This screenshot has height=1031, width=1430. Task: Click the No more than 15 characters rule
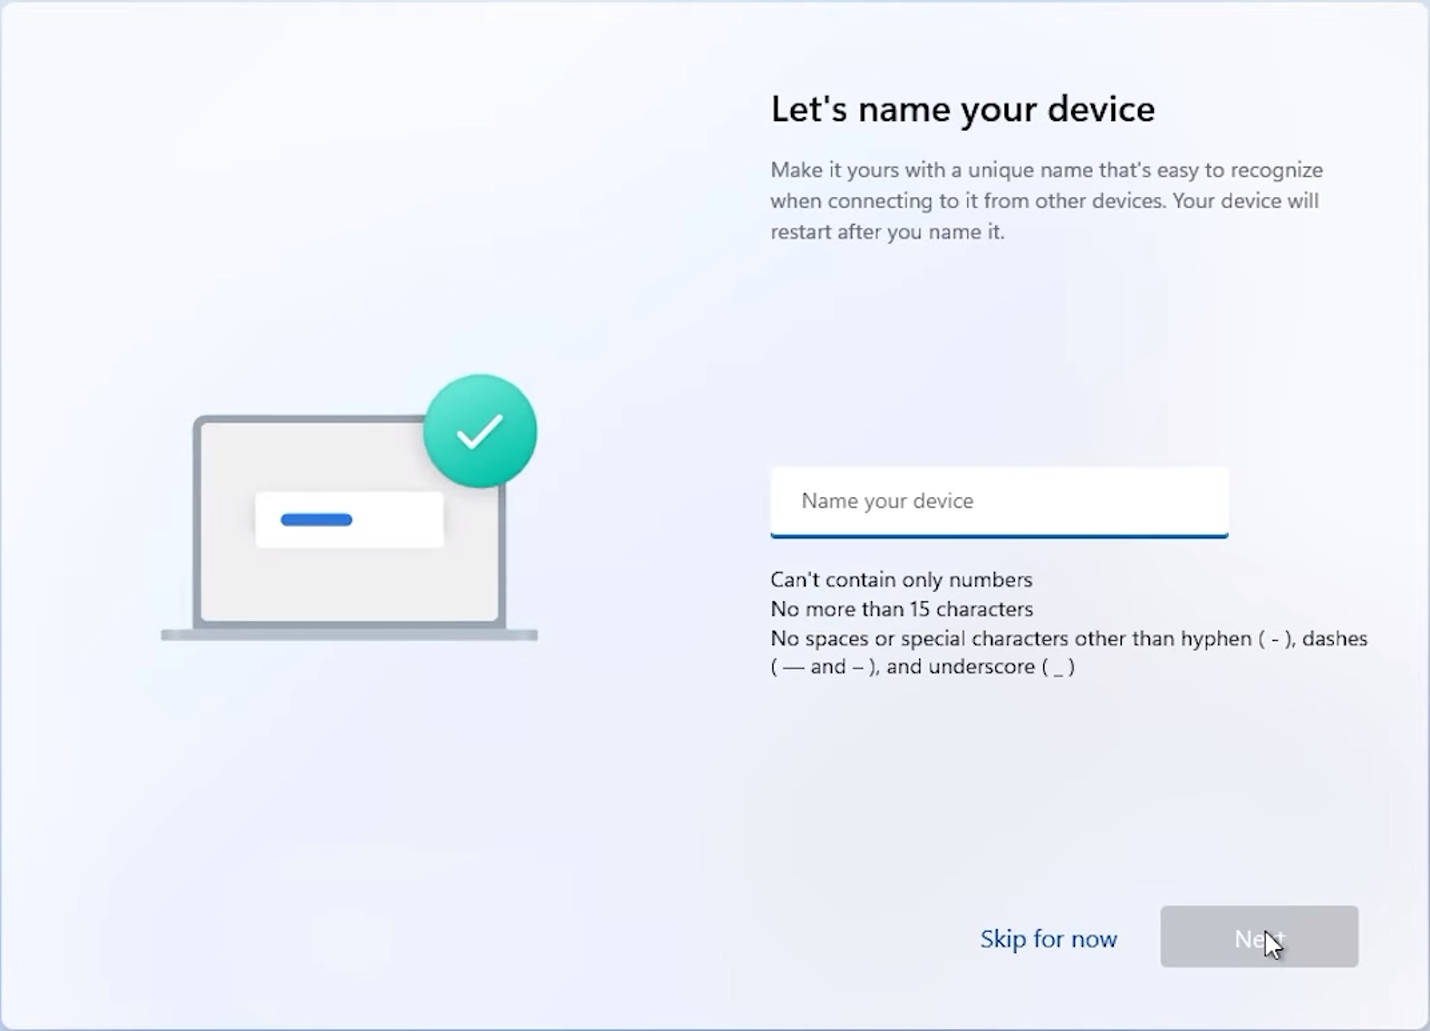[901, 609]
